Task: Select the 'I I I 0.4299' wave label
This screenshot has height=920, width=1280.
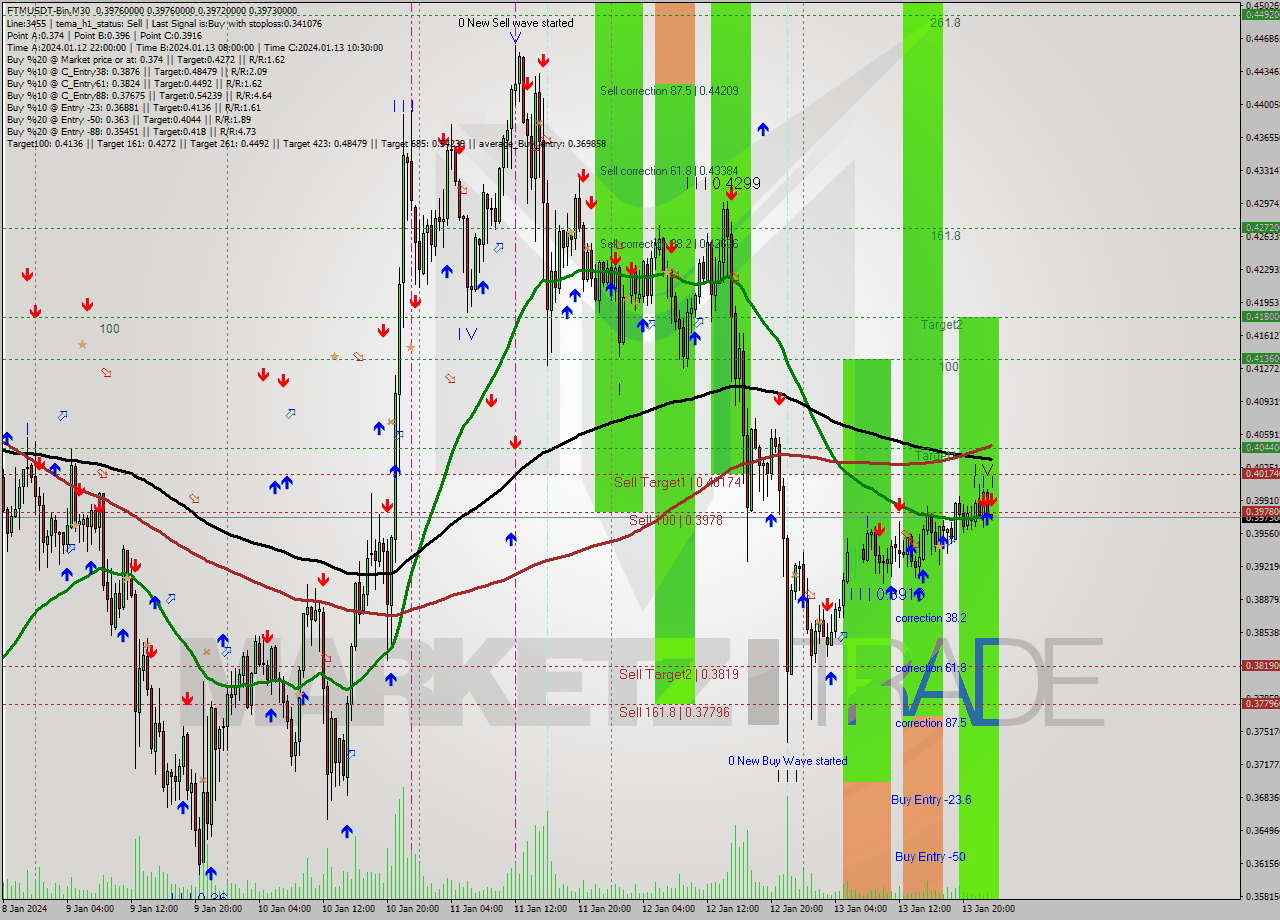Action: [723, 184]
